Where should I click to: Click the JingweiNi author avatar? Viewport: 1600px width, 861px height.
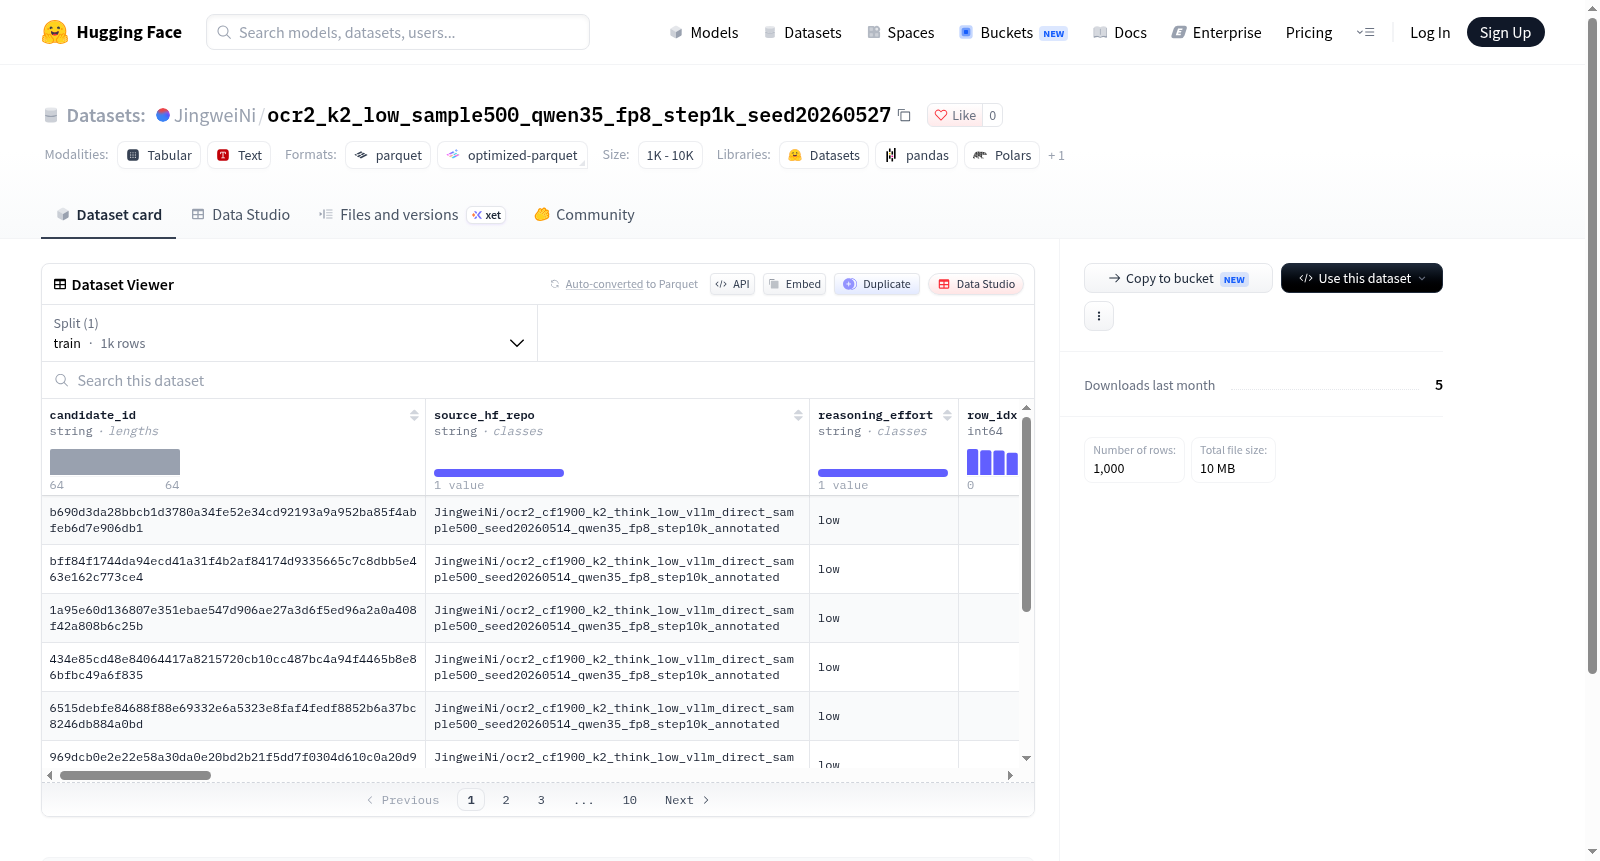[x=163, y=115]
